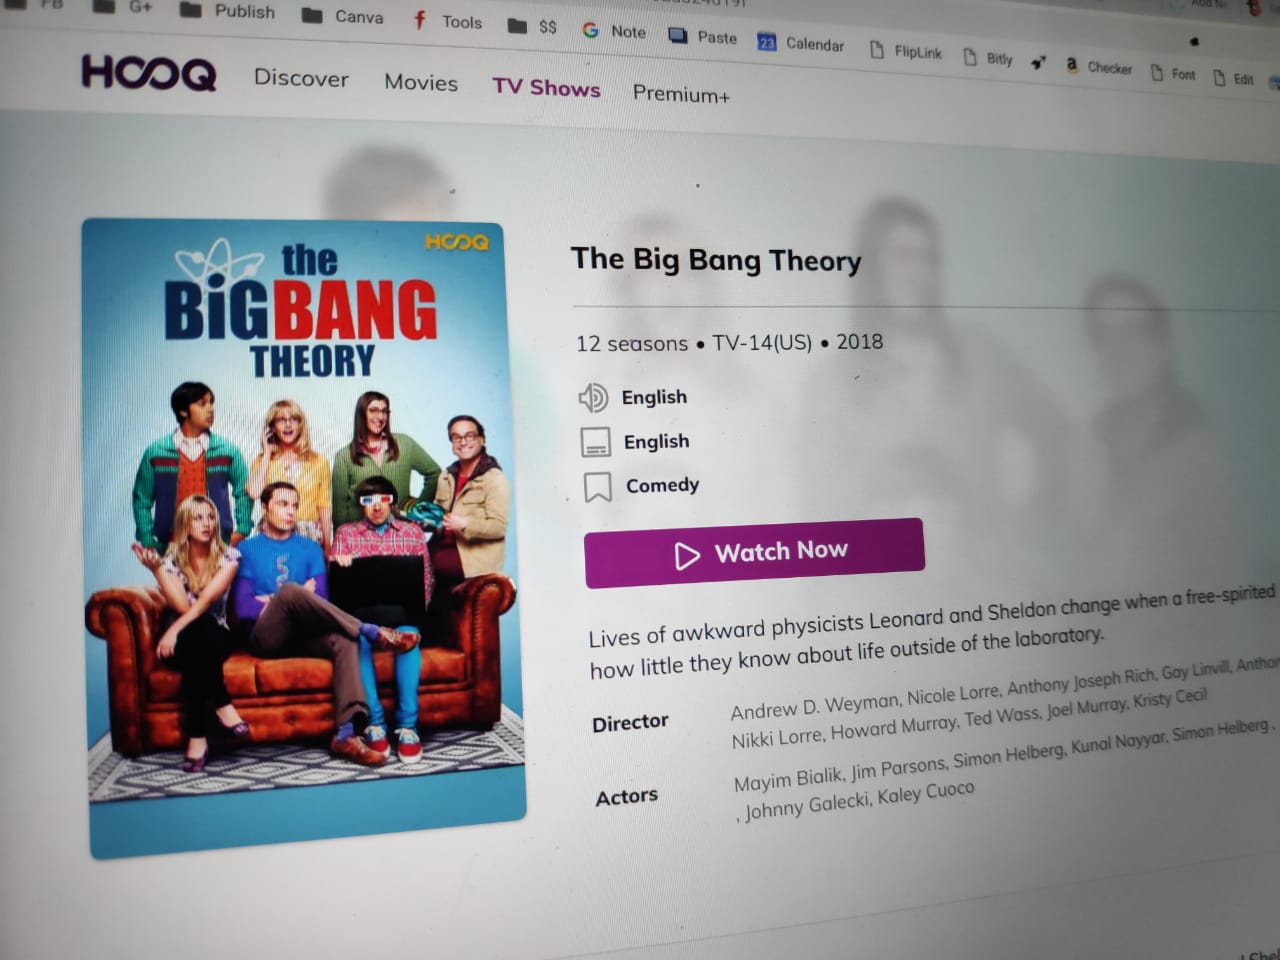1280x960 pixels.
Task: Click the subtitle language icon
Action: 596,442
